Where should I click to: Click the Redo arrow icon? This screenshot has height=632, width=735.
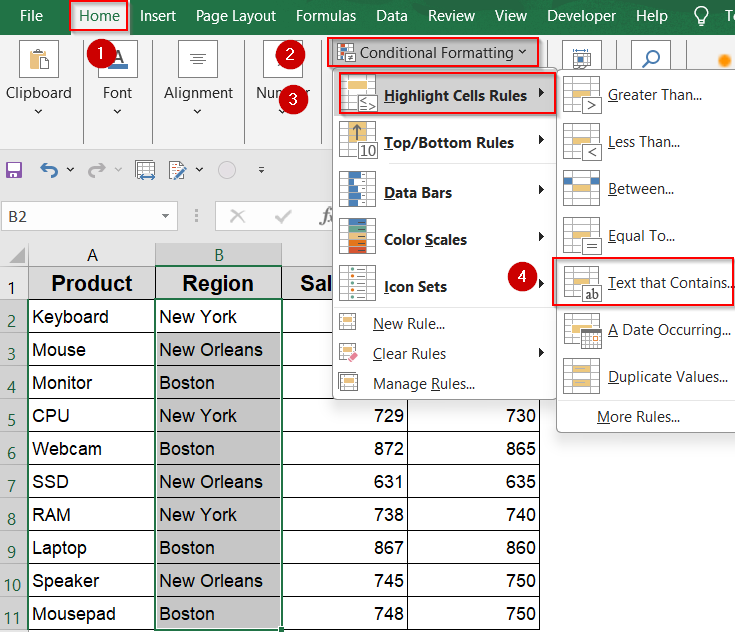click(97, 170)
